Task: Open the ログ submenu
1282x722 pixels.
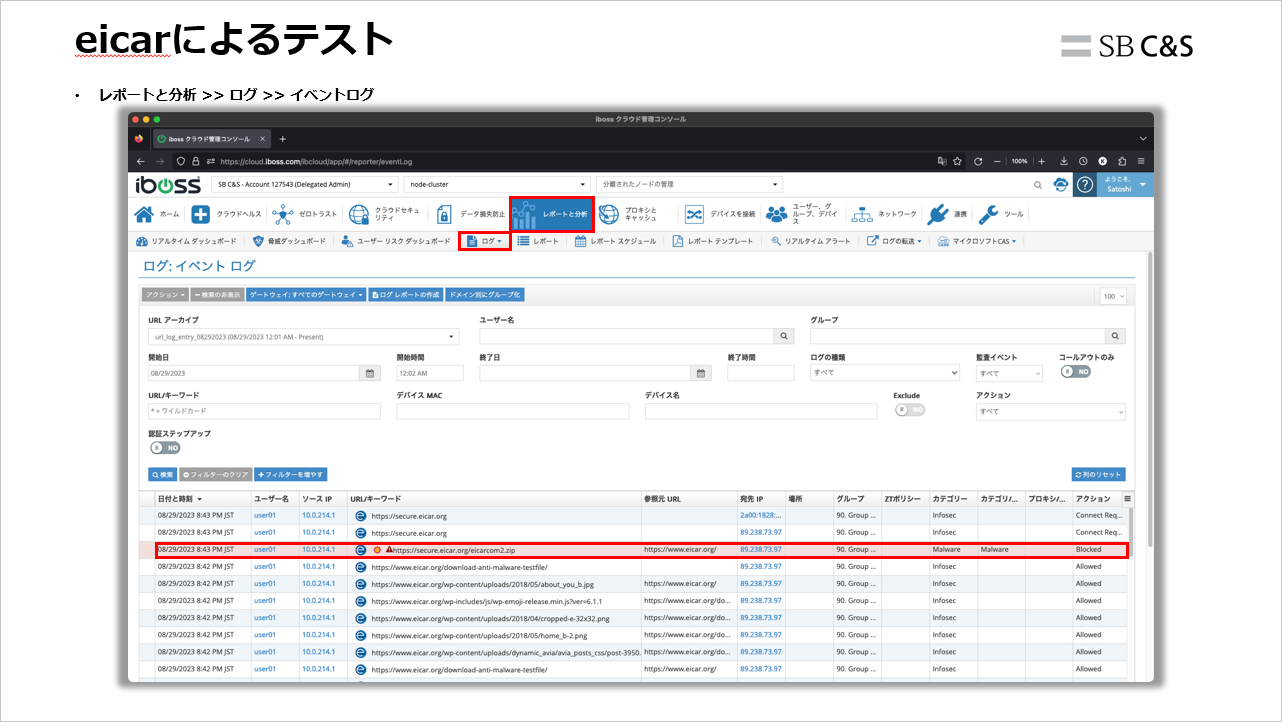Action: (484, 241)
